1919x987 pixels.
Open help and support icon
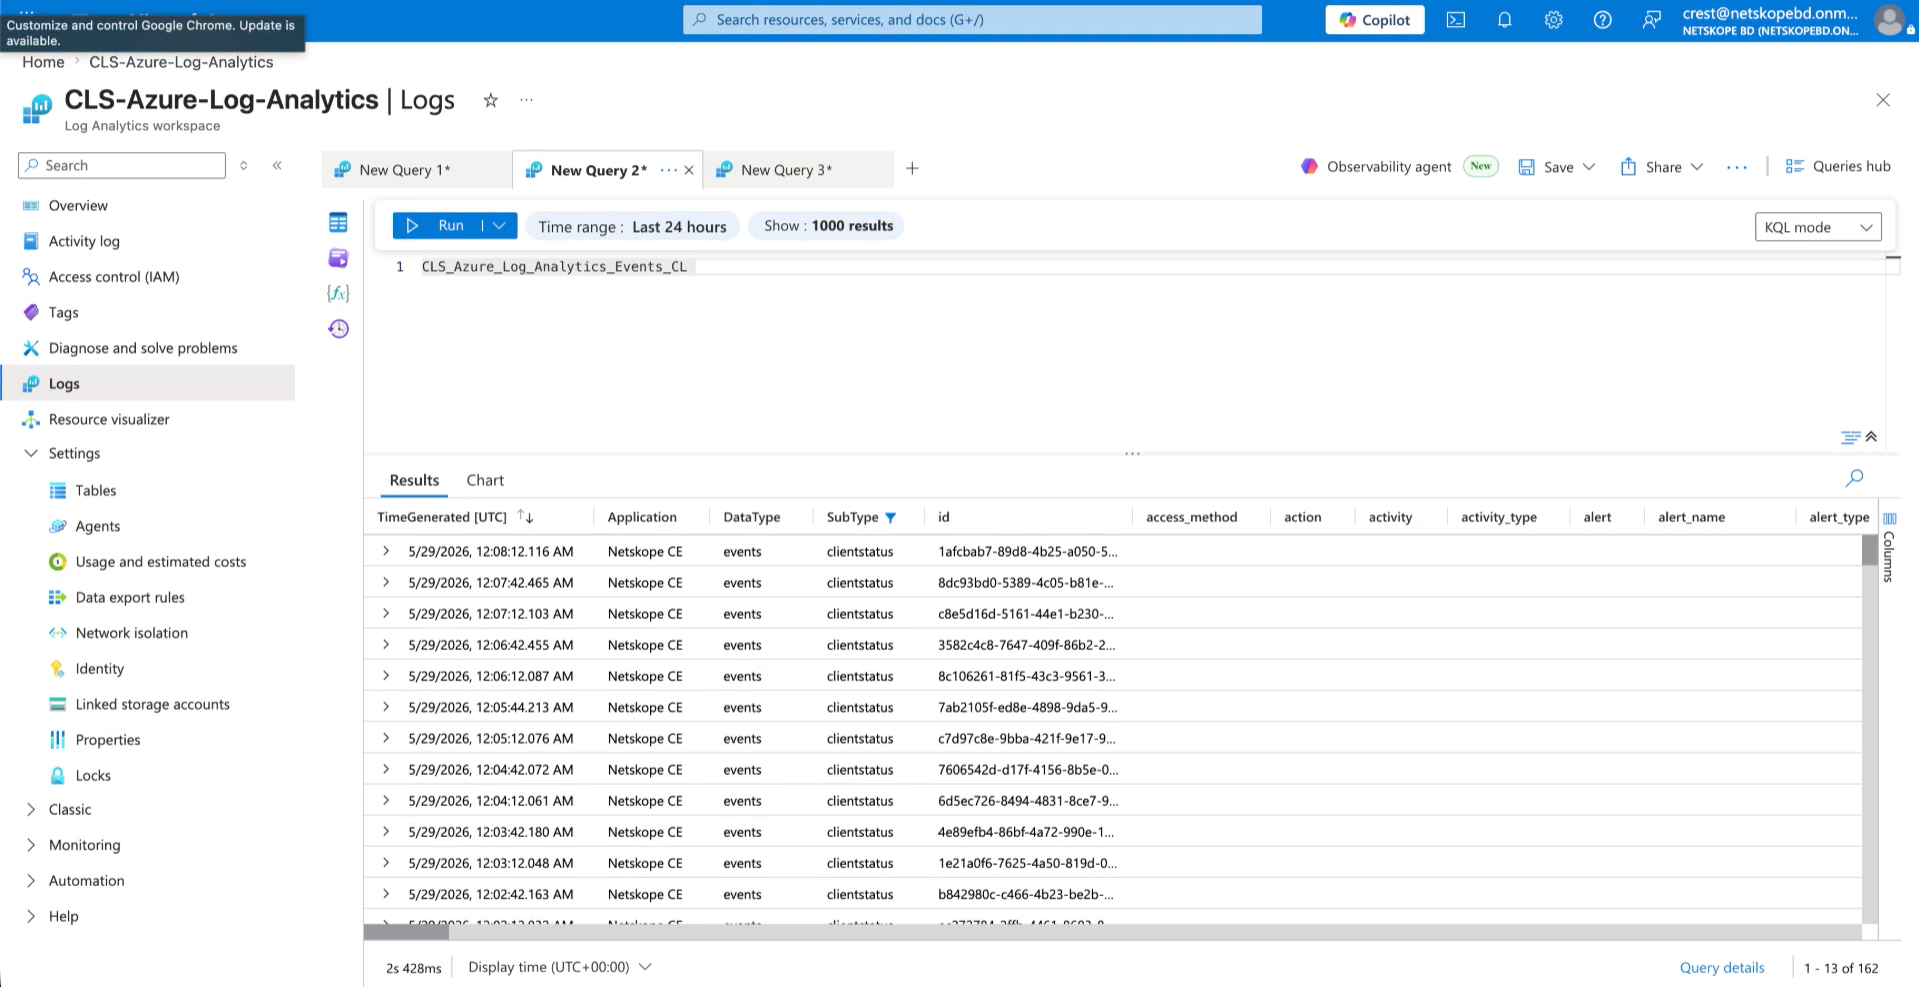(x=1602, y=20)
